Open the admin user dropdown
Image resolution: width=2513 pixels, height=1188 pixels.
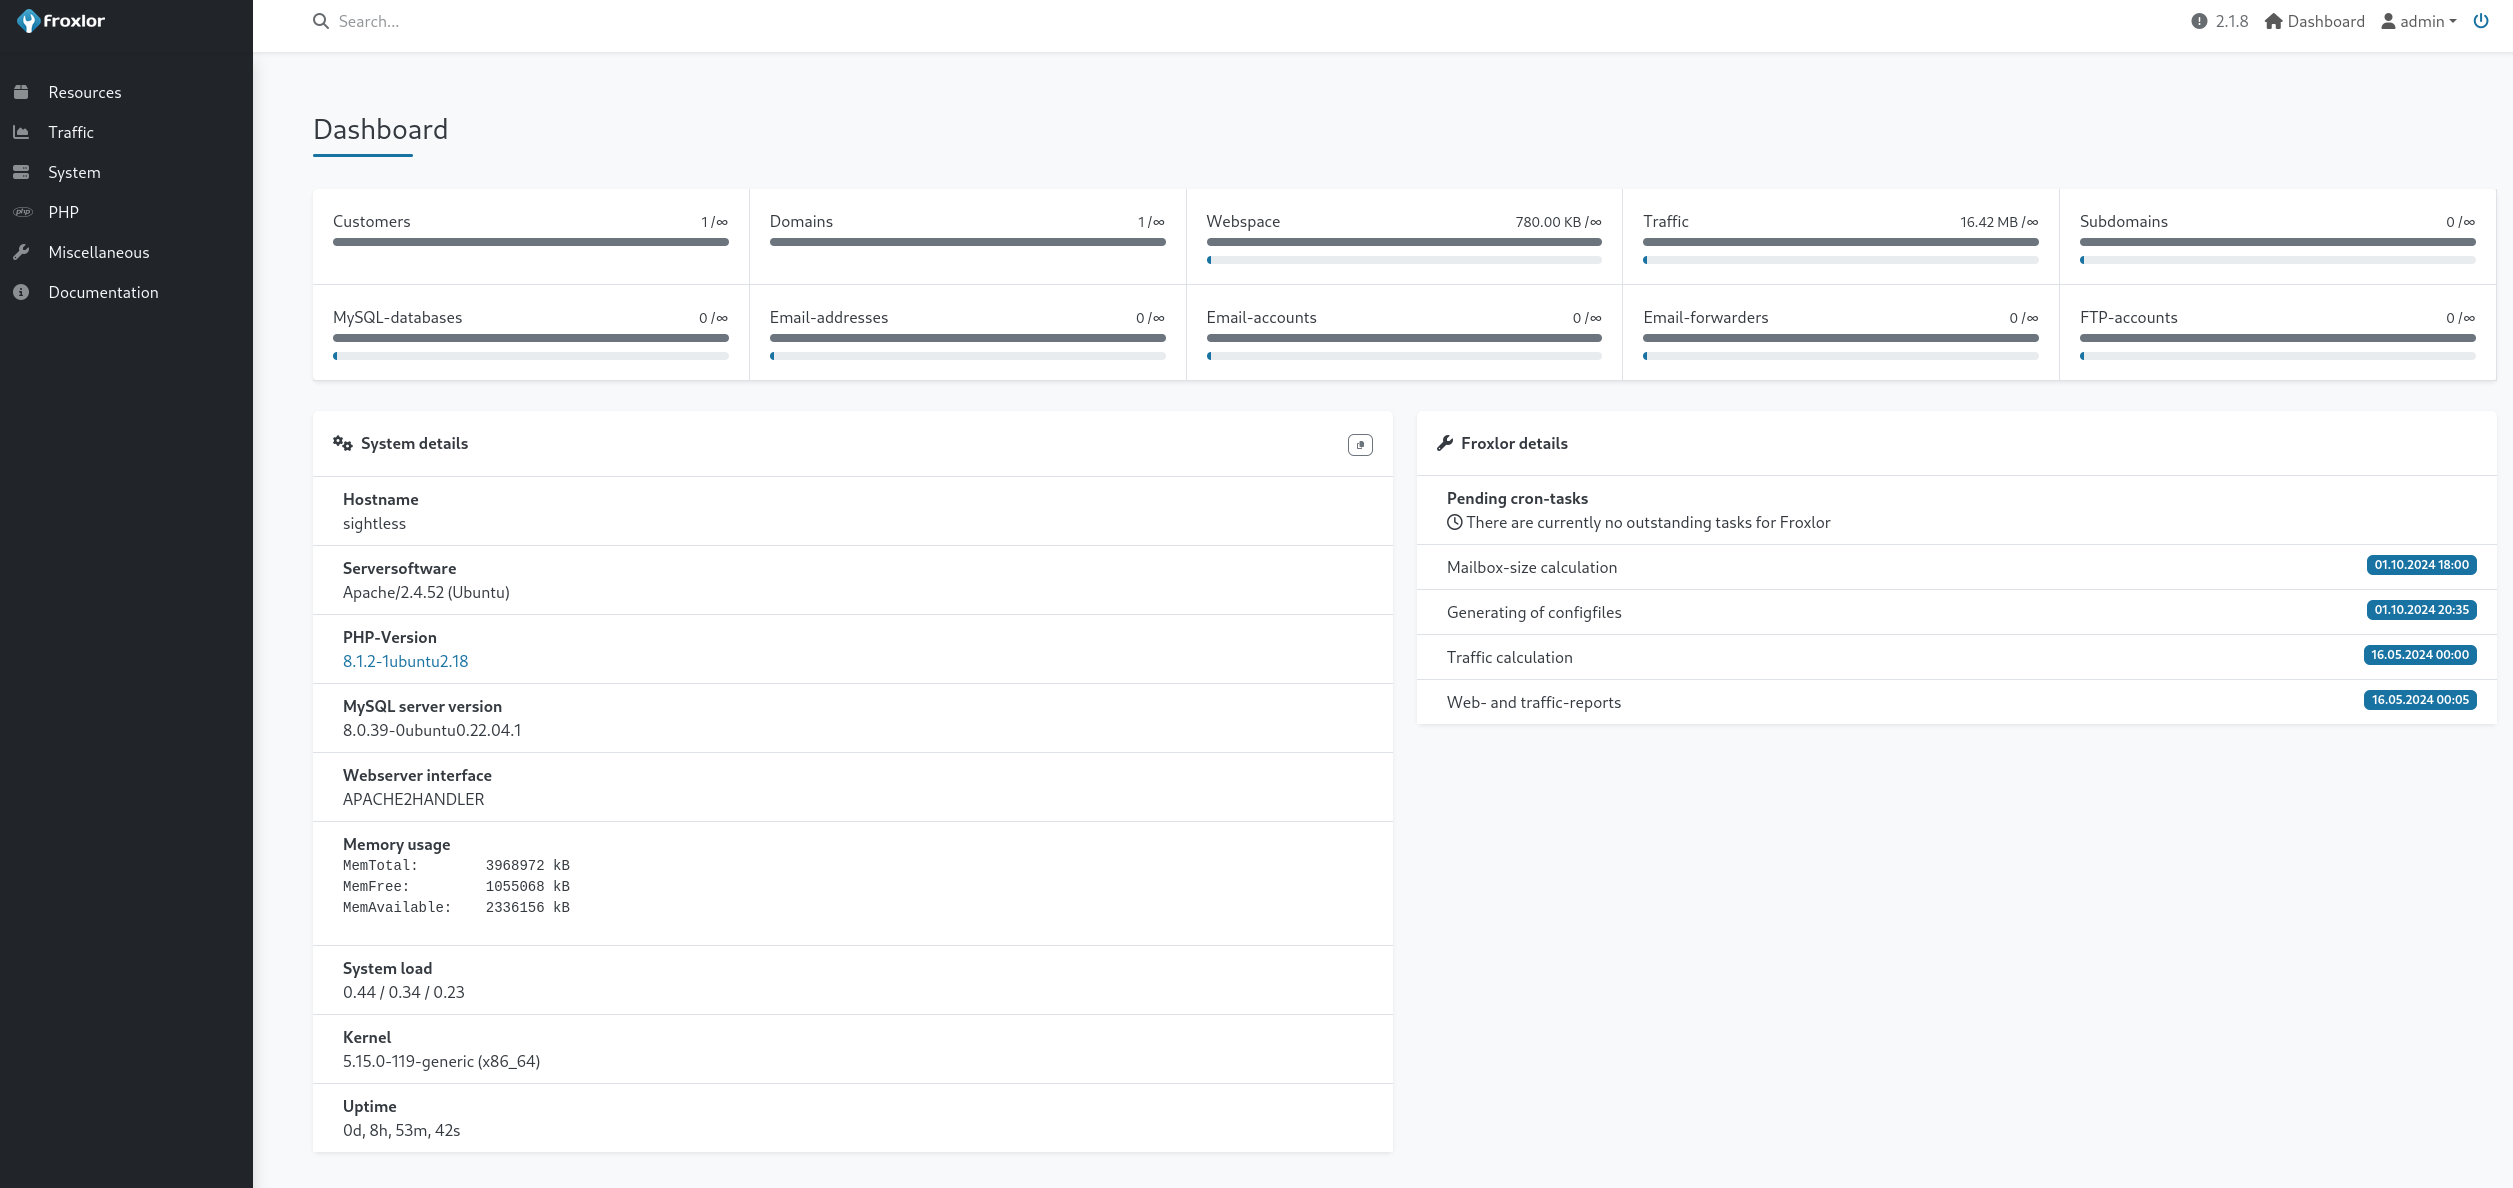(2418, 21)
